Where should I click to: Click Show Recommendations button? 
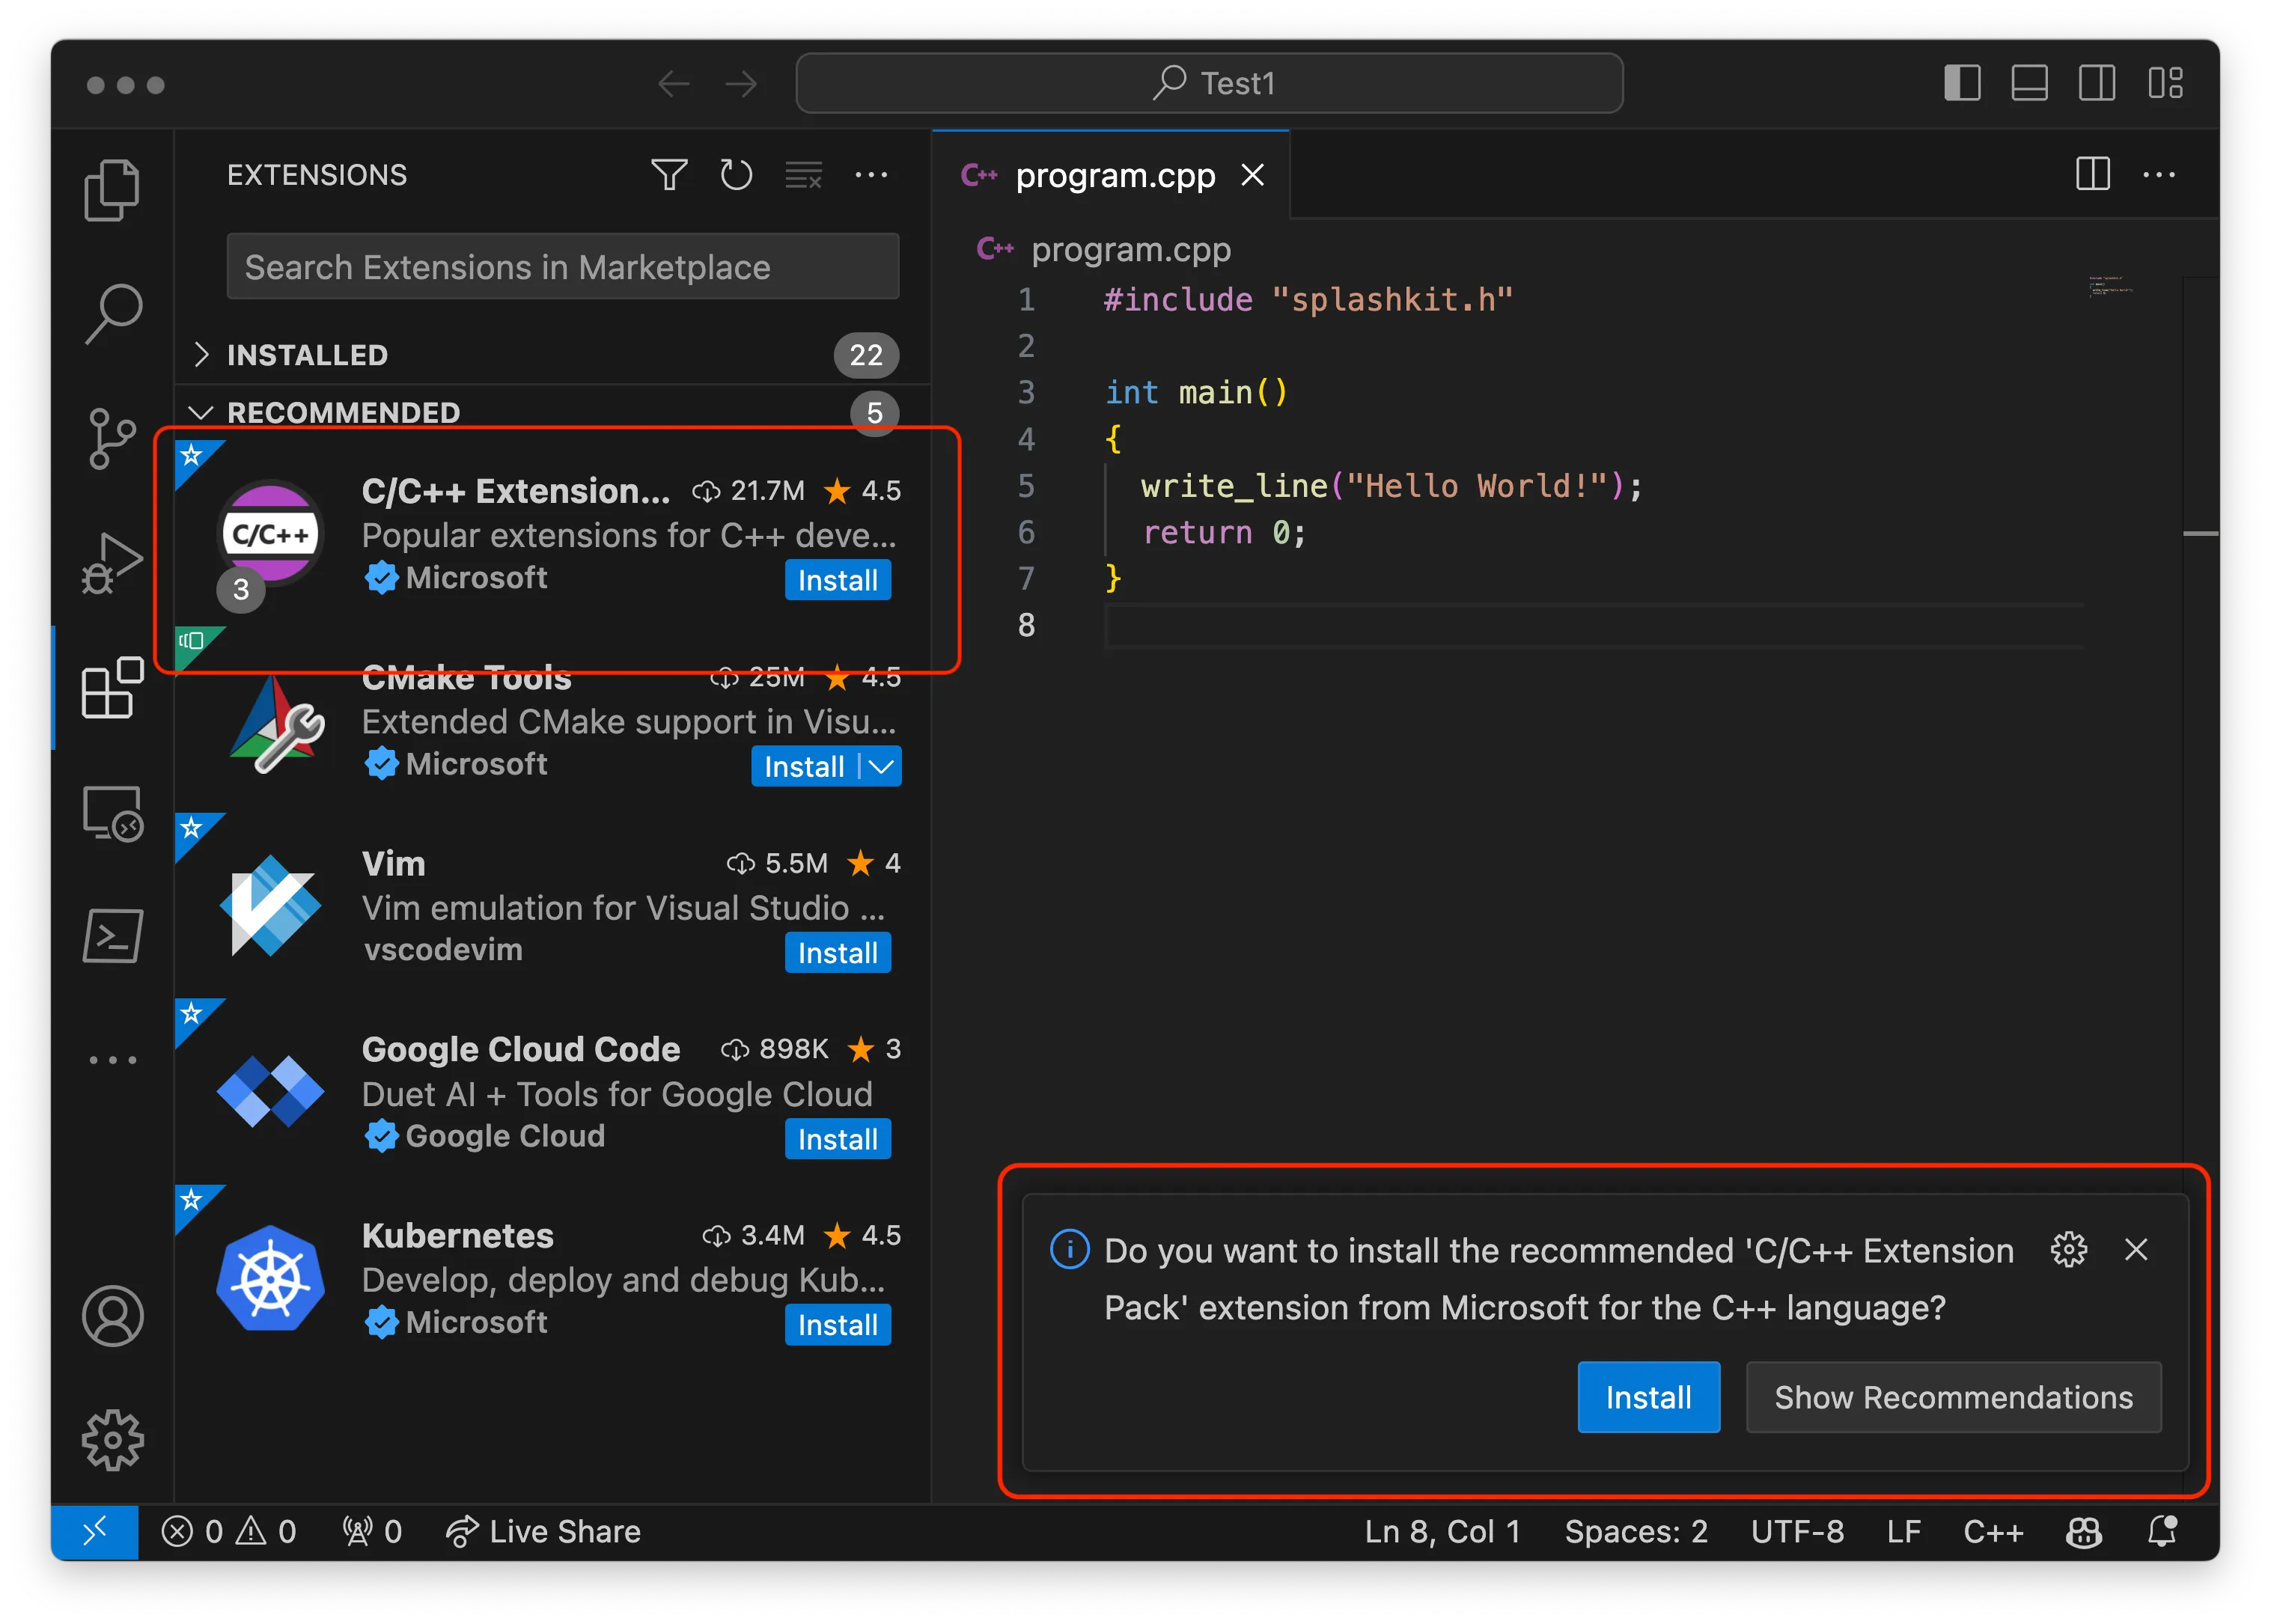(x=1953, y=1397)
